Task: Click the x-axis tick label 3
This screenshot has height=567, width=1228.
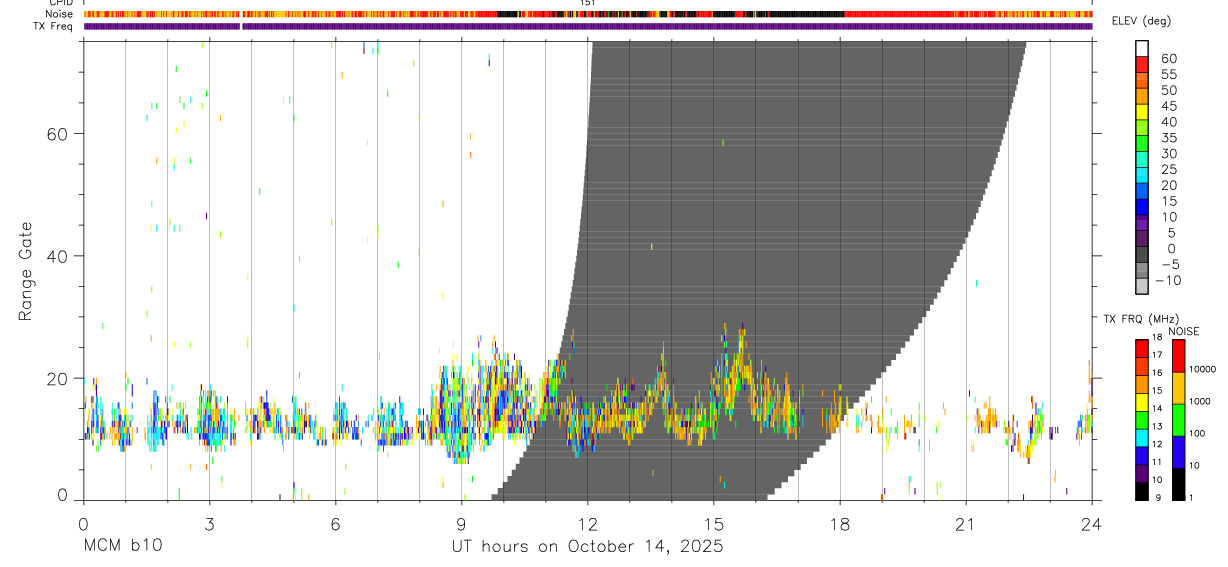Action: 209,523
